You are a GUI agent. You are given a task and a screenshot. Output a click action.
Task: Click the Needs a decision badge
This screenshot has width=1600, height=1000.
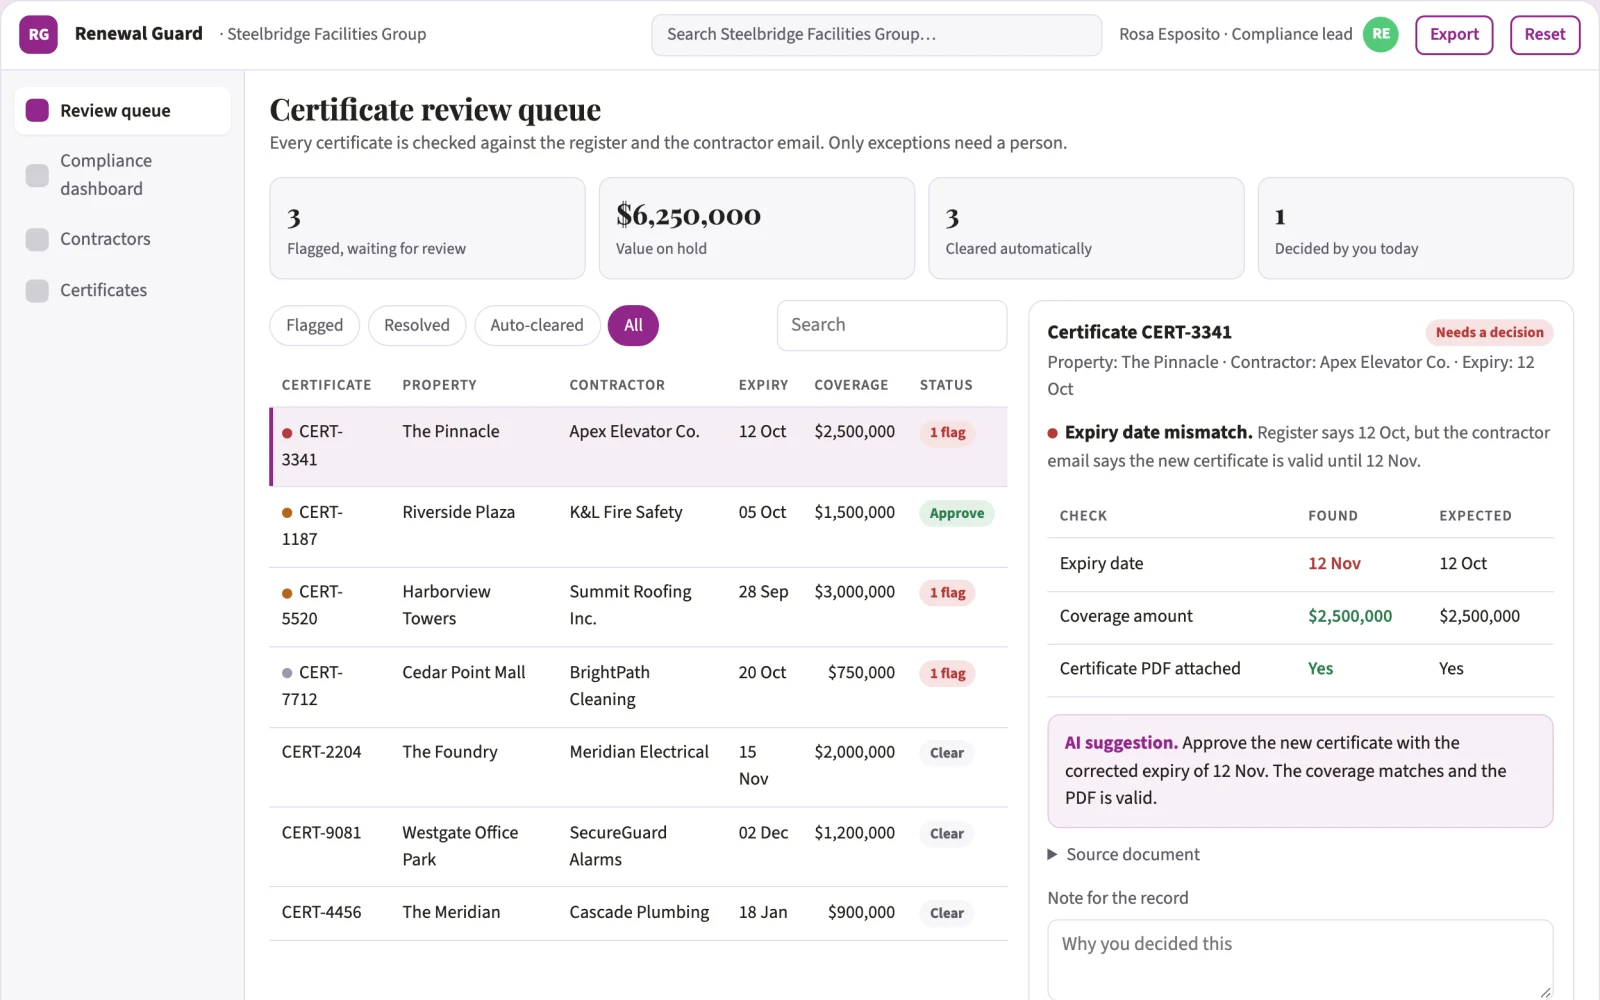coord(1489,332)
